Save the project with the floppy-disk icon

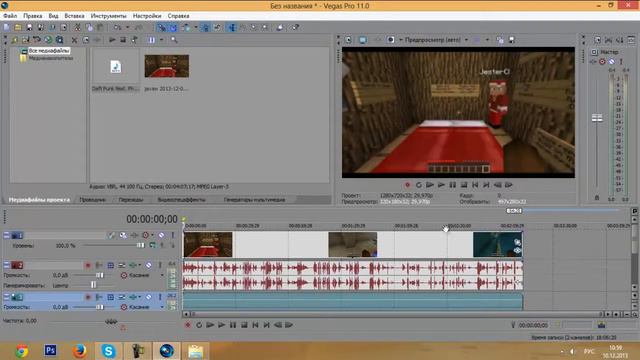[29, 27]
